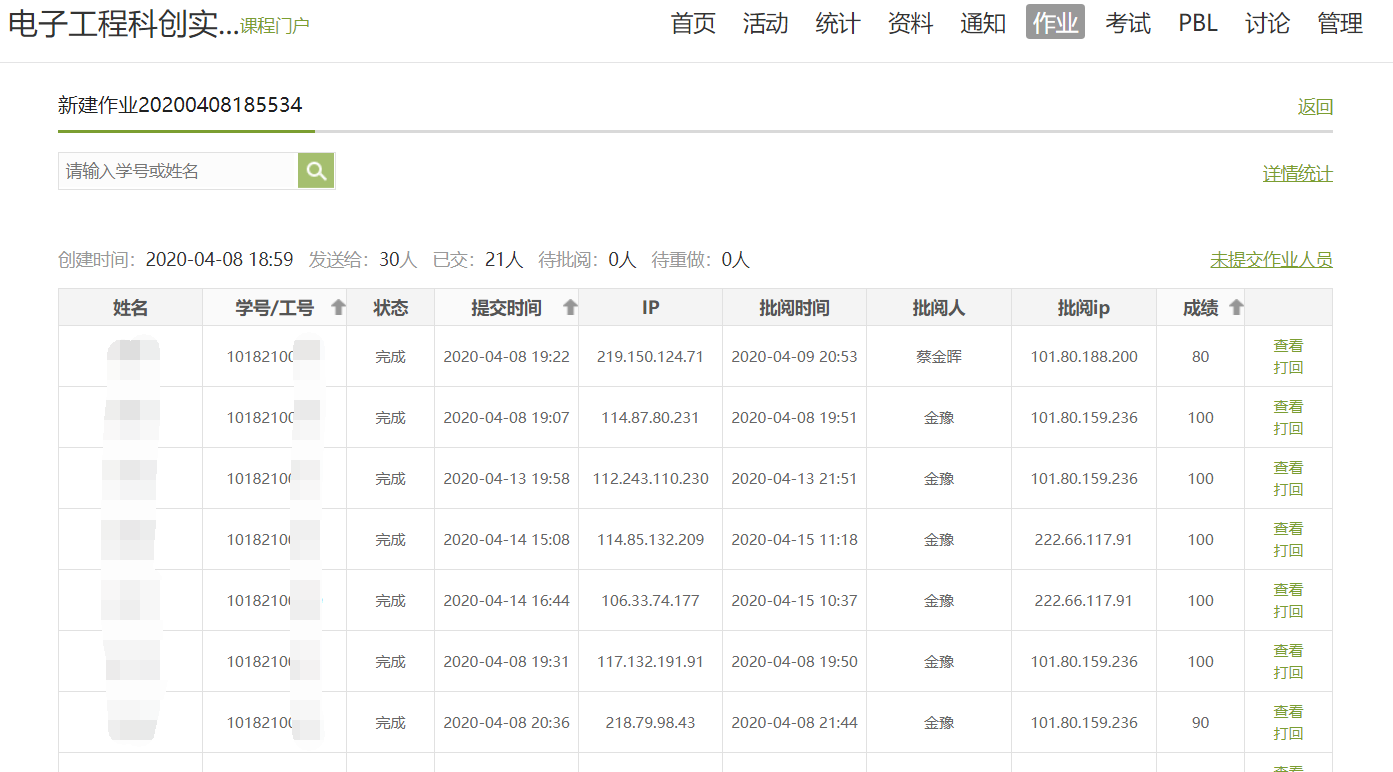Switch to the 统计 menu
The image size is (1393, 772).
point(838,23)
